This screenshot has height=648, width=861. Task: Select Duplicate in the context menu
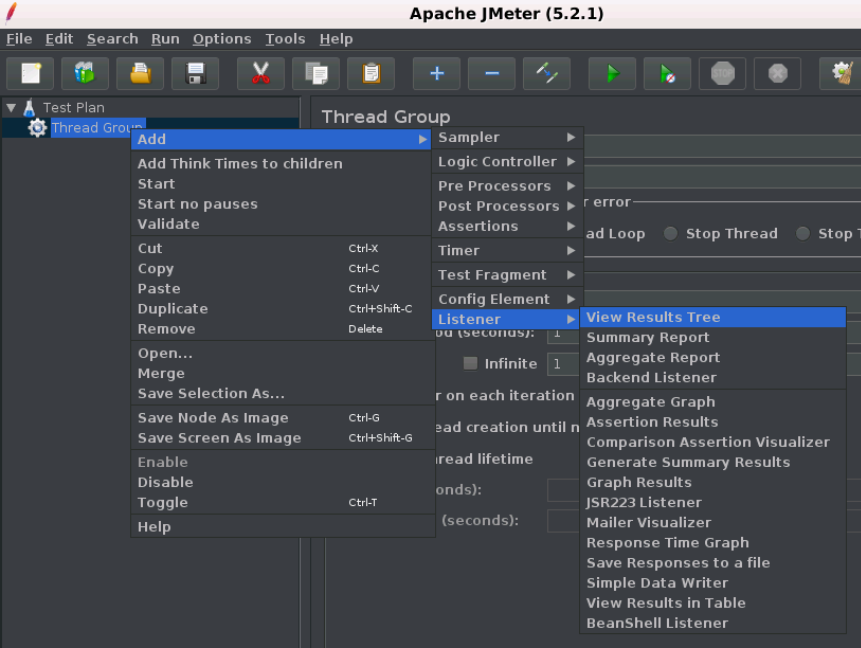(281, 309)
